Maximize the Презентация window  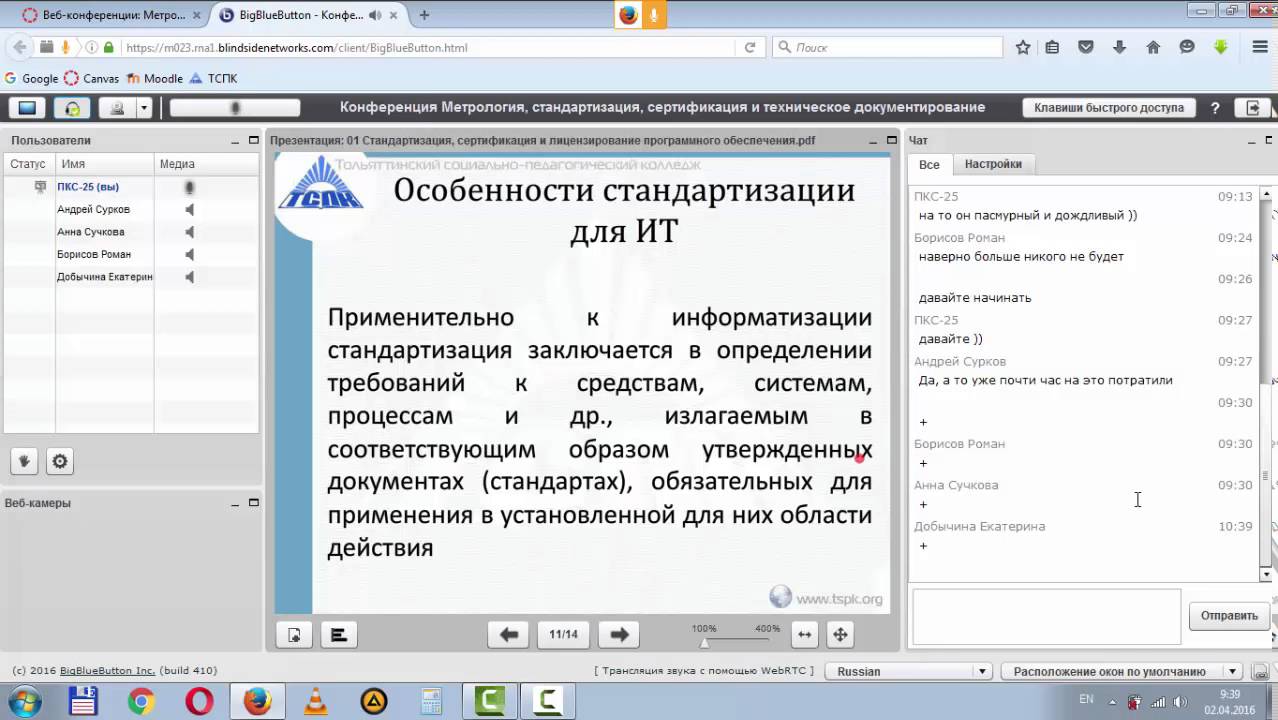pyautogui.click(x=891, y=141)
